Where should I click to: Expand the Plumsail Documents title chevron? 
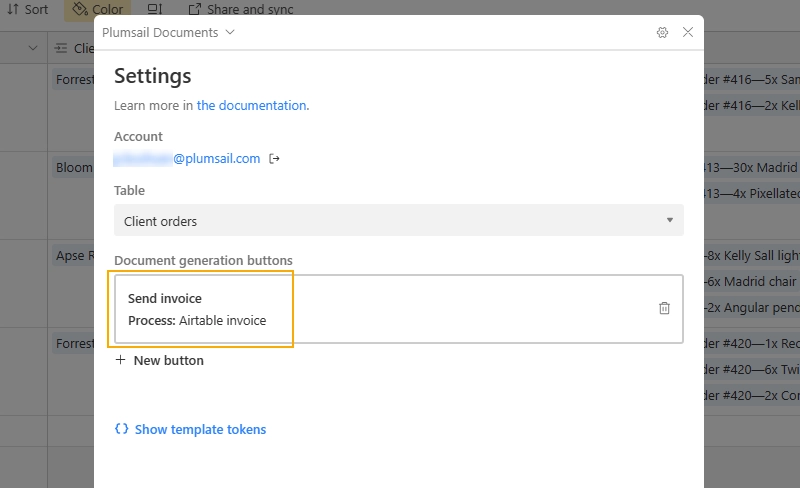pos(230,32)
